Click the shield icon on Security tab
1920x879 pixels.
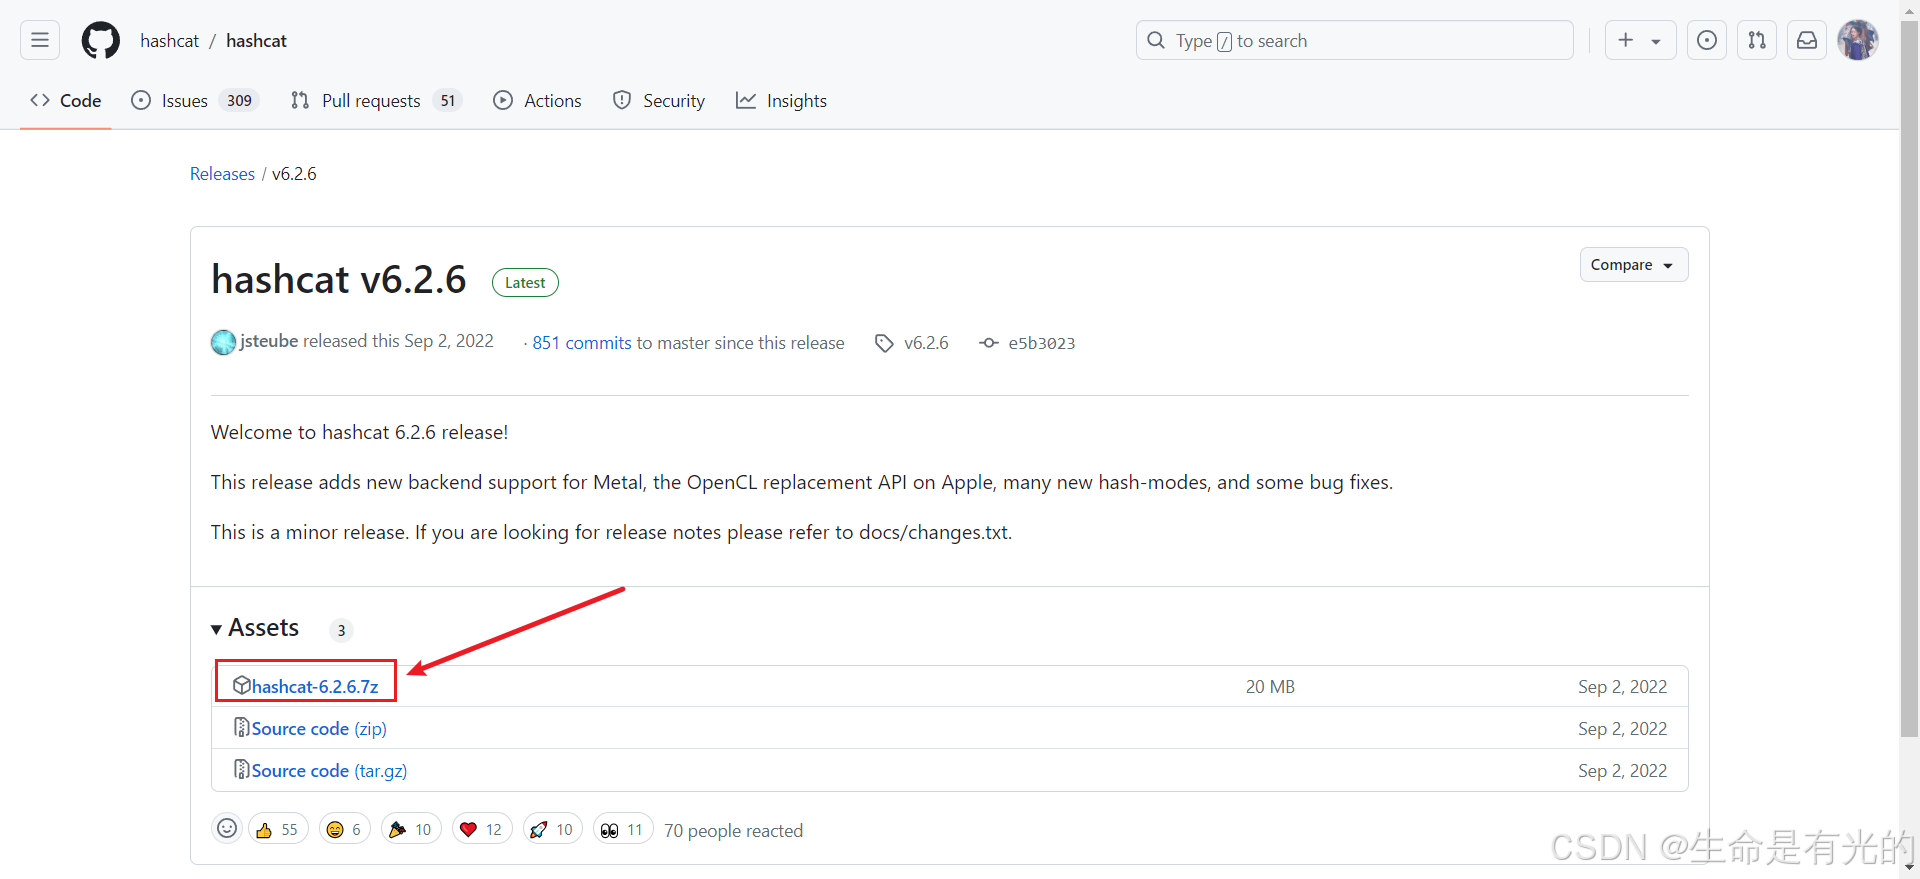622,100
